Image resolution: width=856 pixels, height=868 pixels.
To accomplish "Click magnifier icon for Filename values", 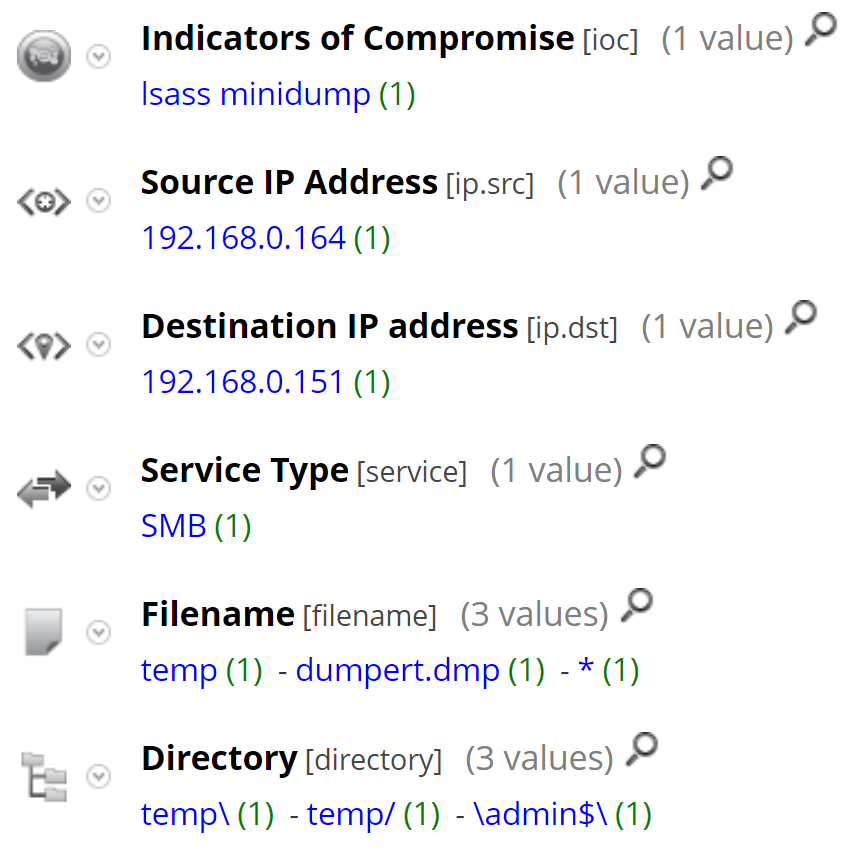I will point(636,605).
